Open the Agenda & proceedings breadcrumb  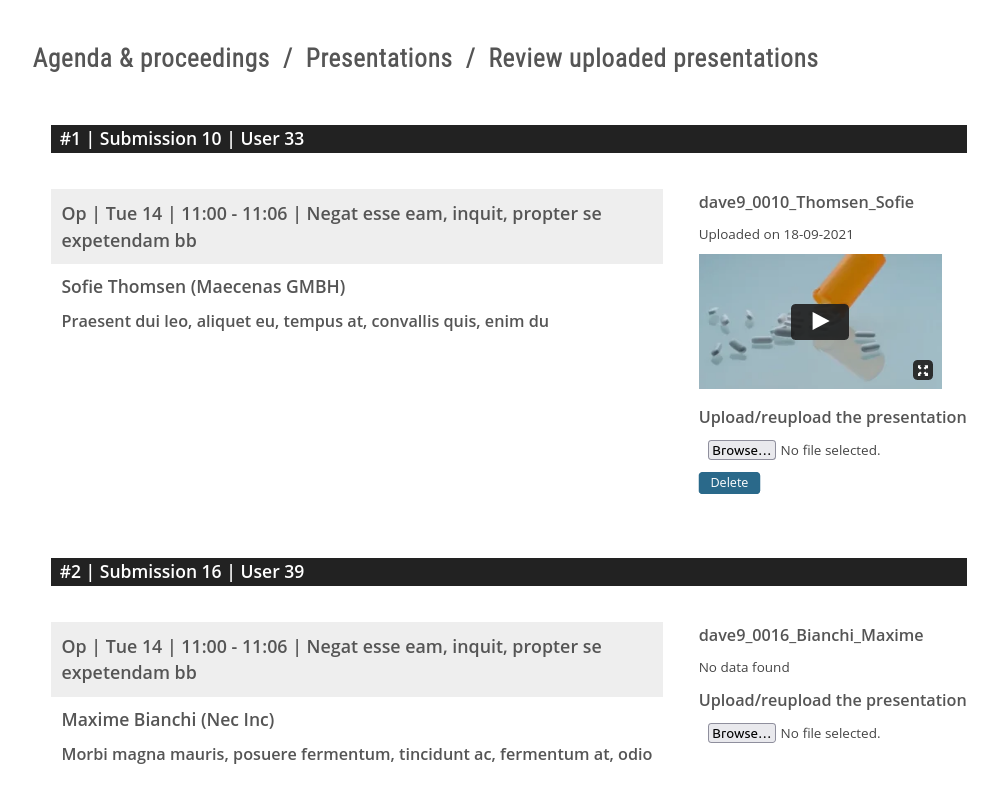151,59
